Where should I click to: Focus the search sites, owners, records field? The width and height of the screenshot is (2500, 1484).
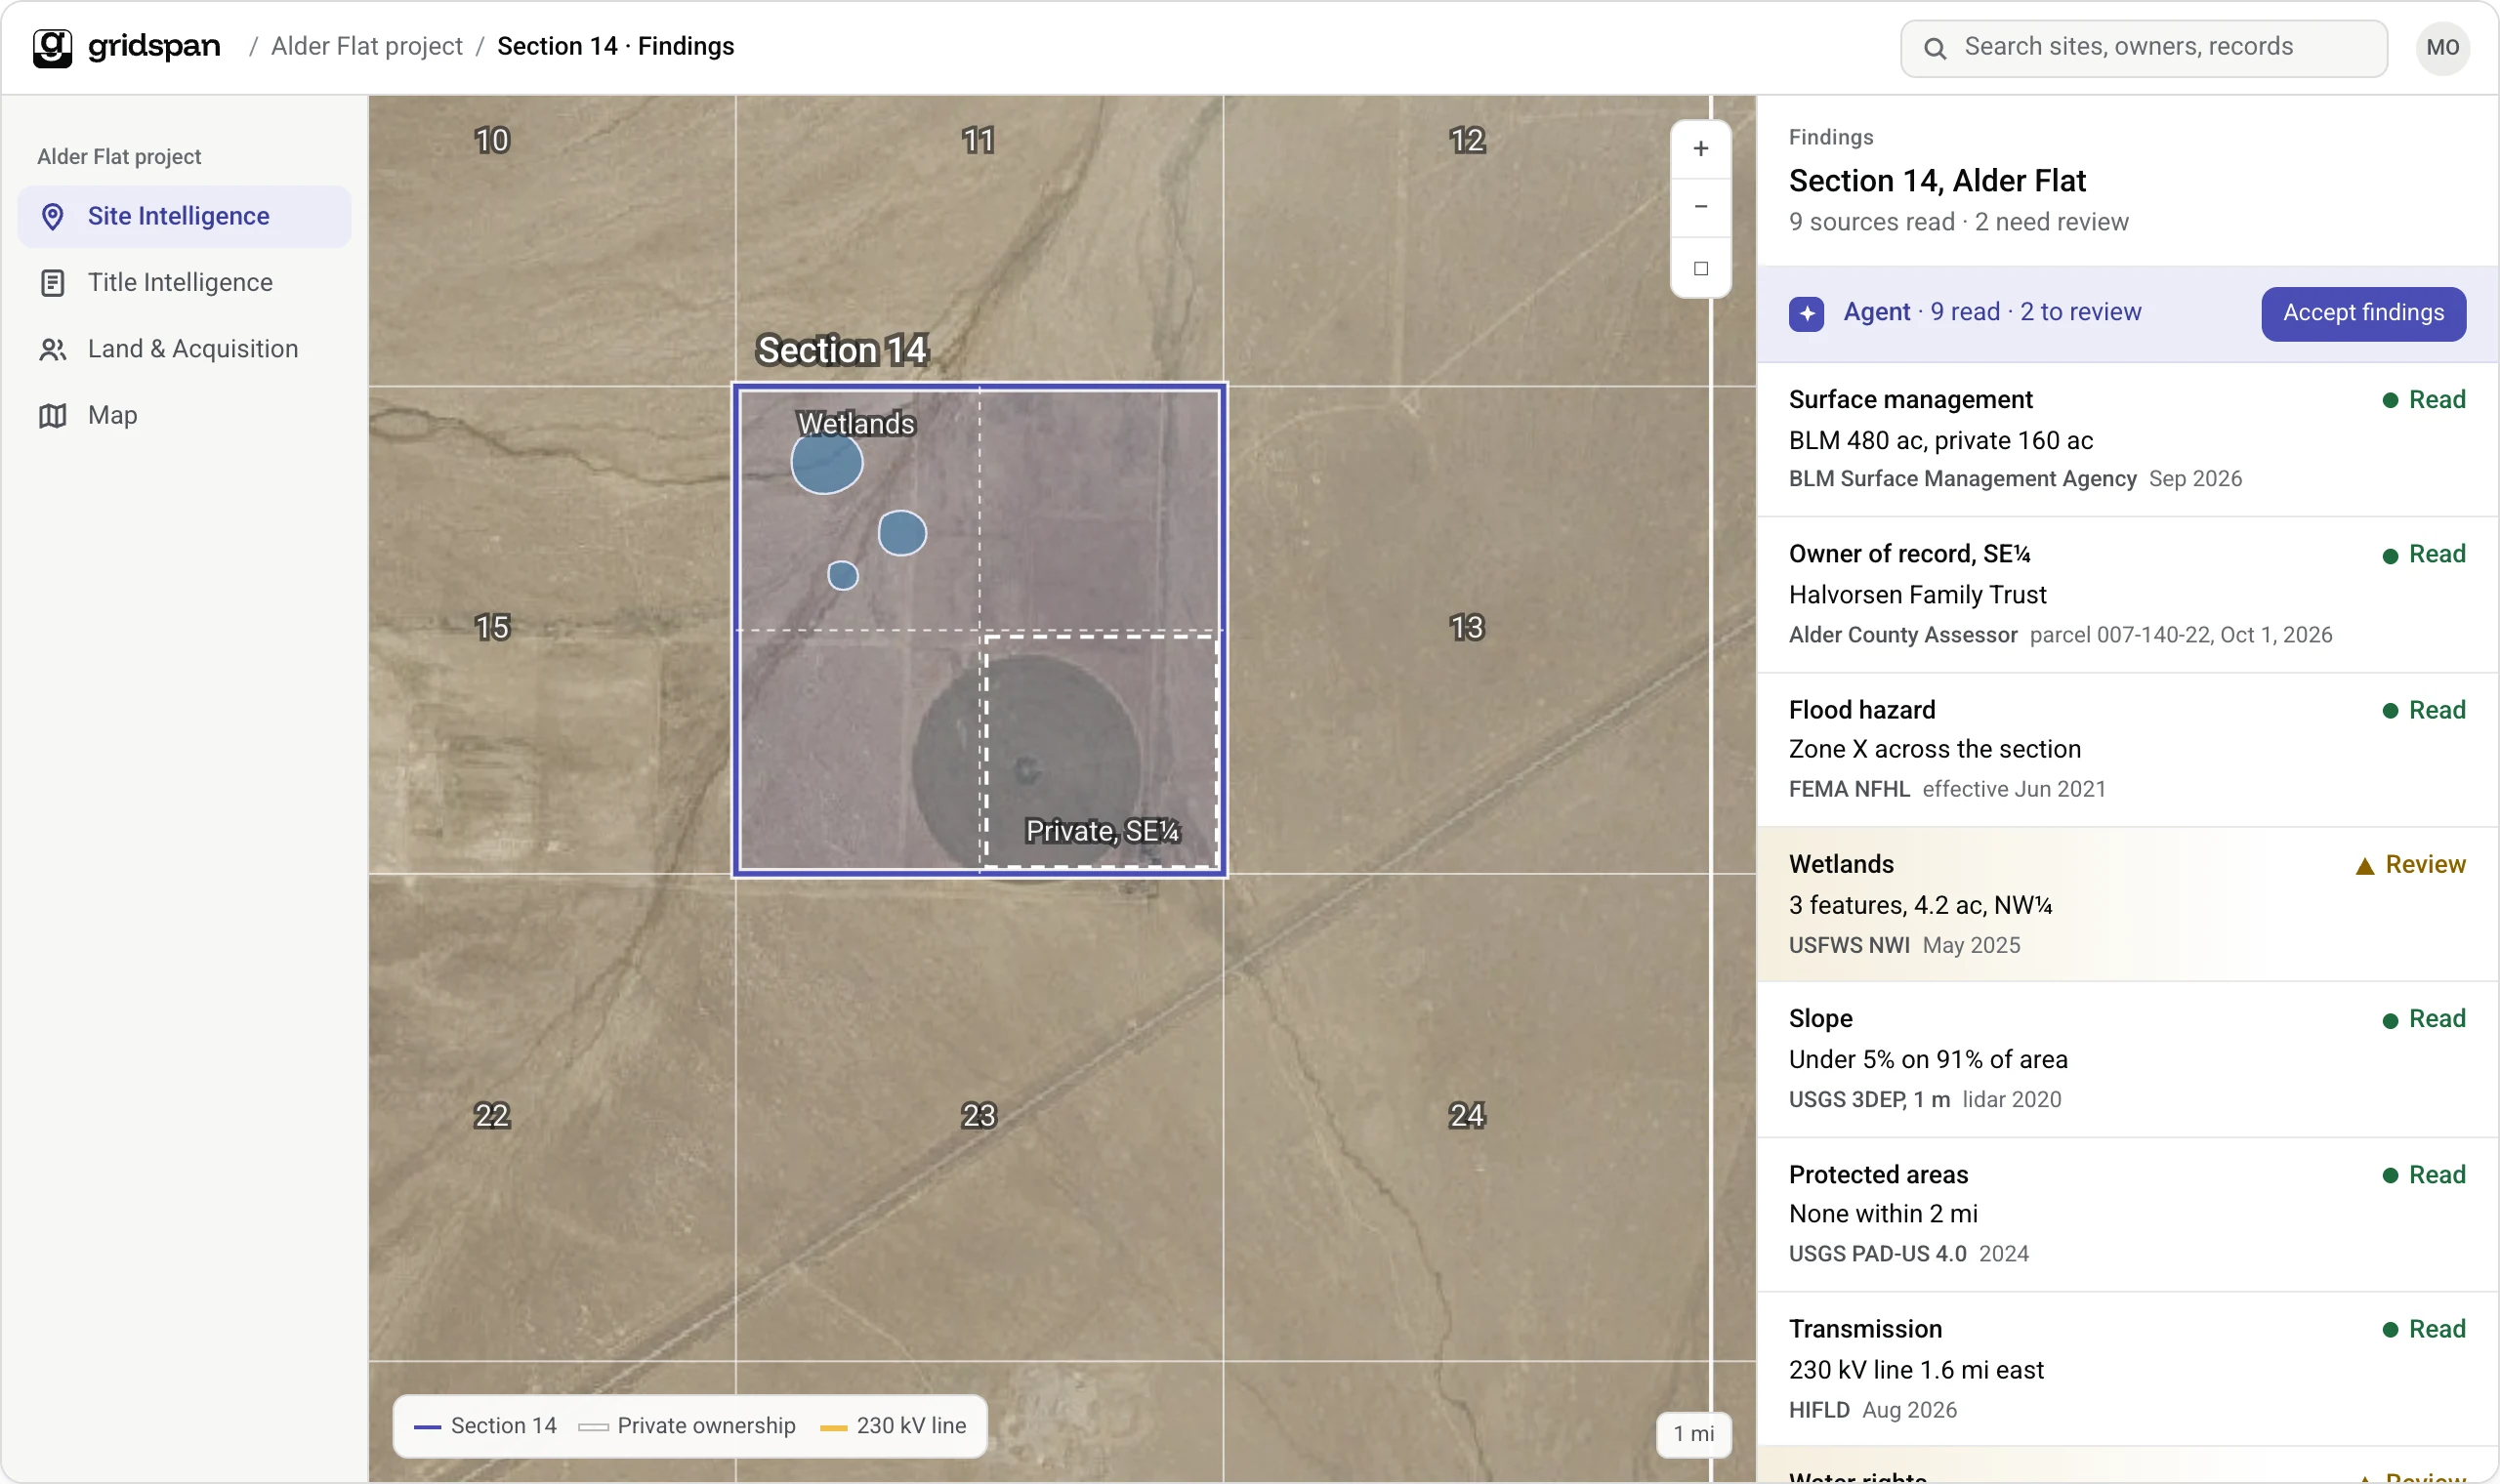(2143, 48)
